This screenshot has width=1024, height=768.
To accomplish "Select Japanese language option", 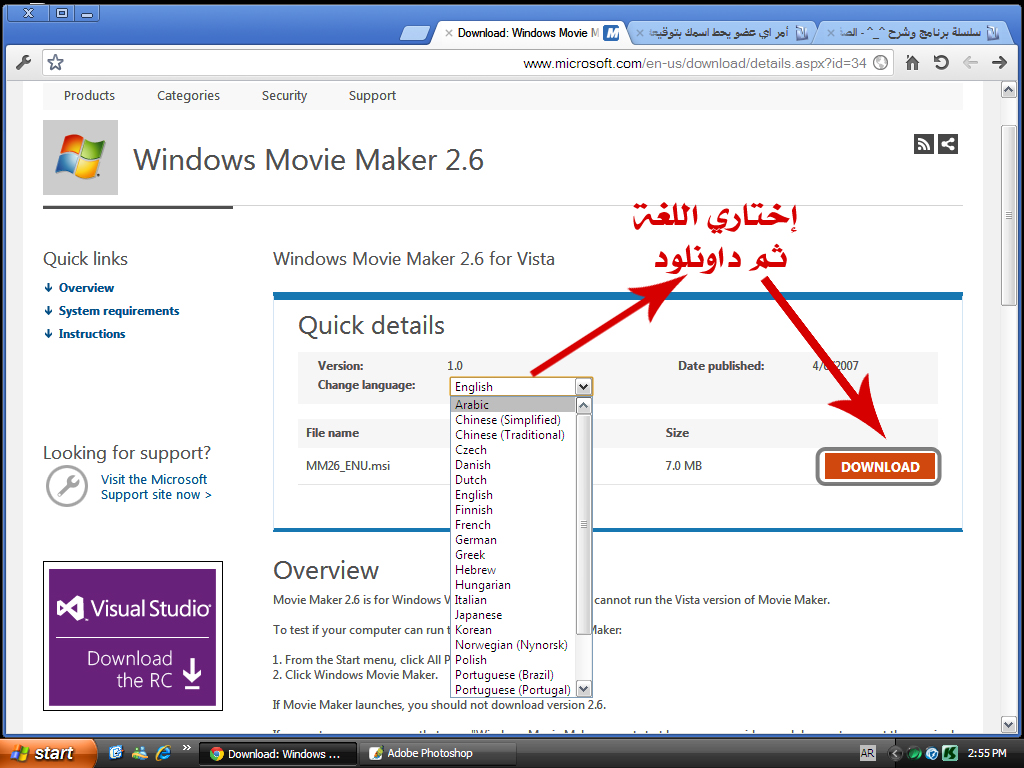I will tap(513, 615).
